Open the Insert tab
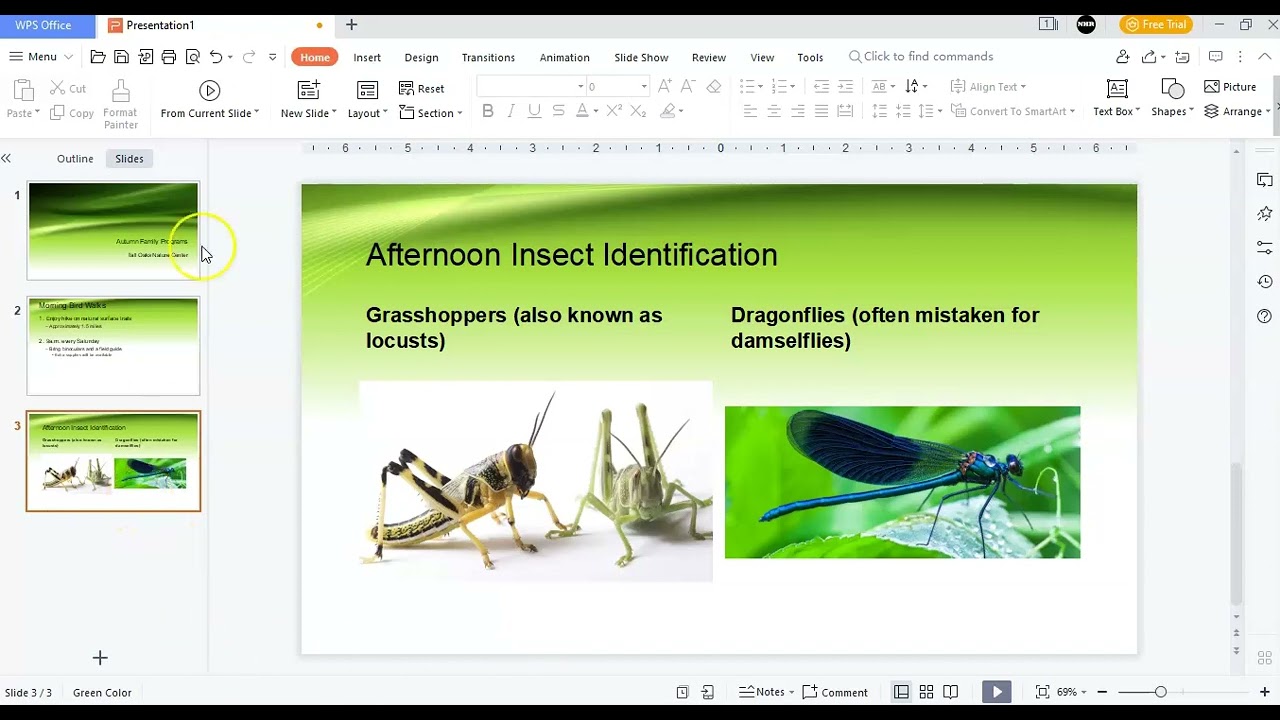The height and width of the screenshot is (720, 1280). tap(367, 57)
